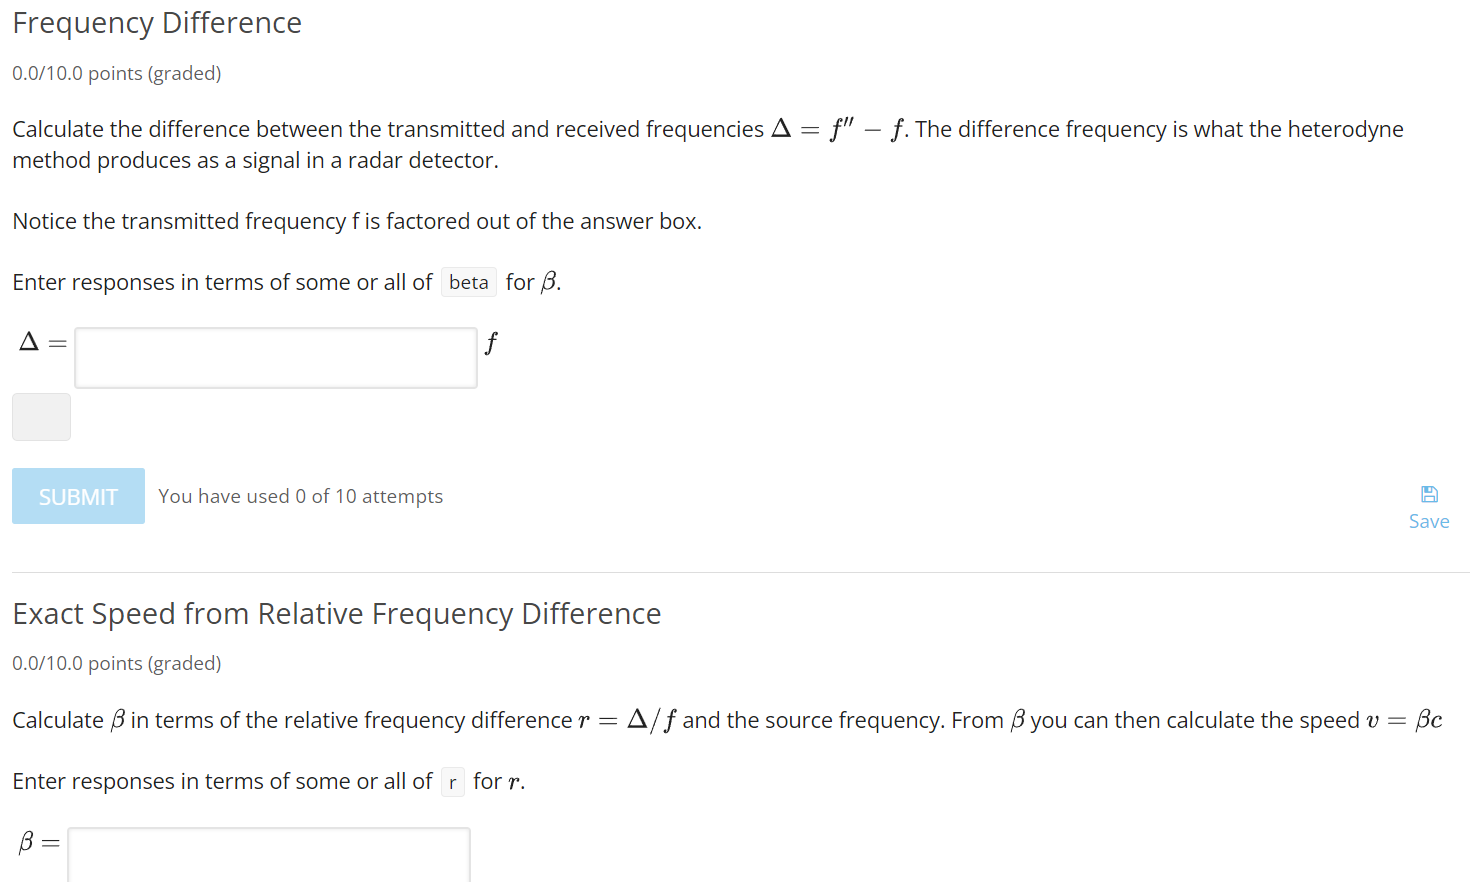
Task: Click the Frequency Difference heading
Action: coord(156,22)
